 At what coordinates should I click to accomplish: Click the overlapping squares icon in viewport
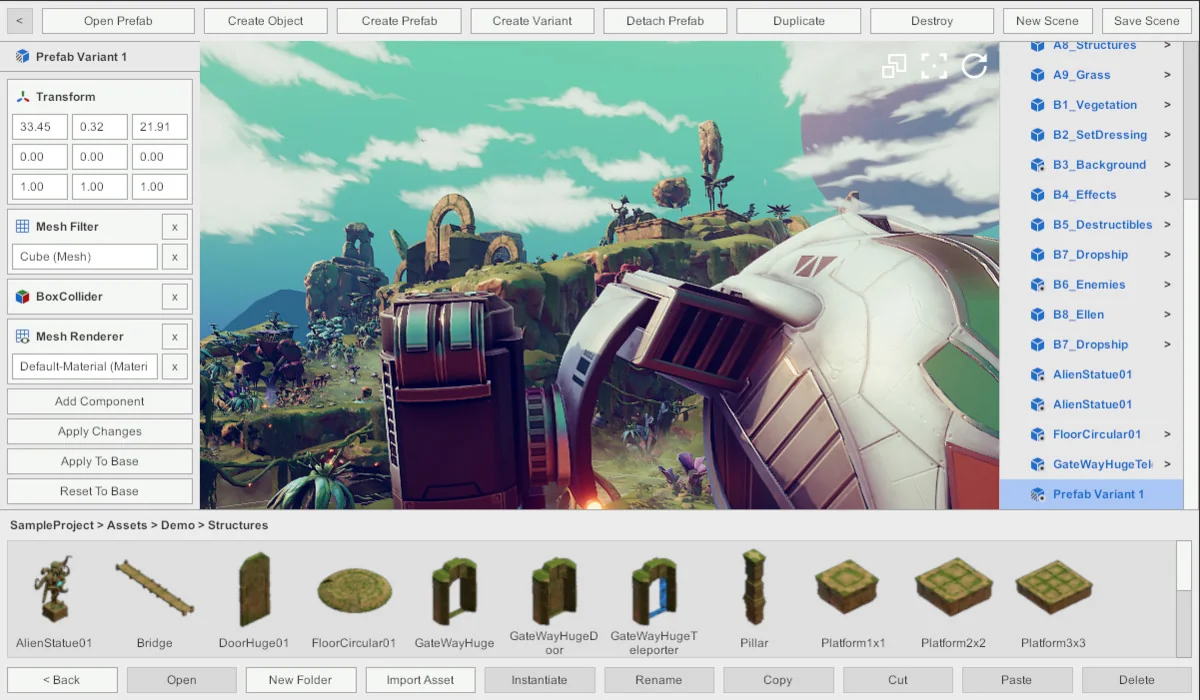[x=894, y=66]
